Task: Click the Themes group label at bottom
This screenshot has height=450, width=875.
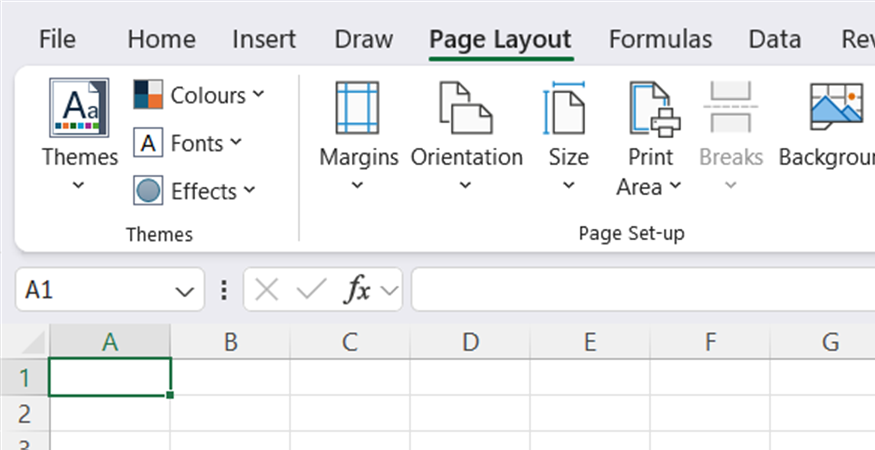Action: pos(159,234)
